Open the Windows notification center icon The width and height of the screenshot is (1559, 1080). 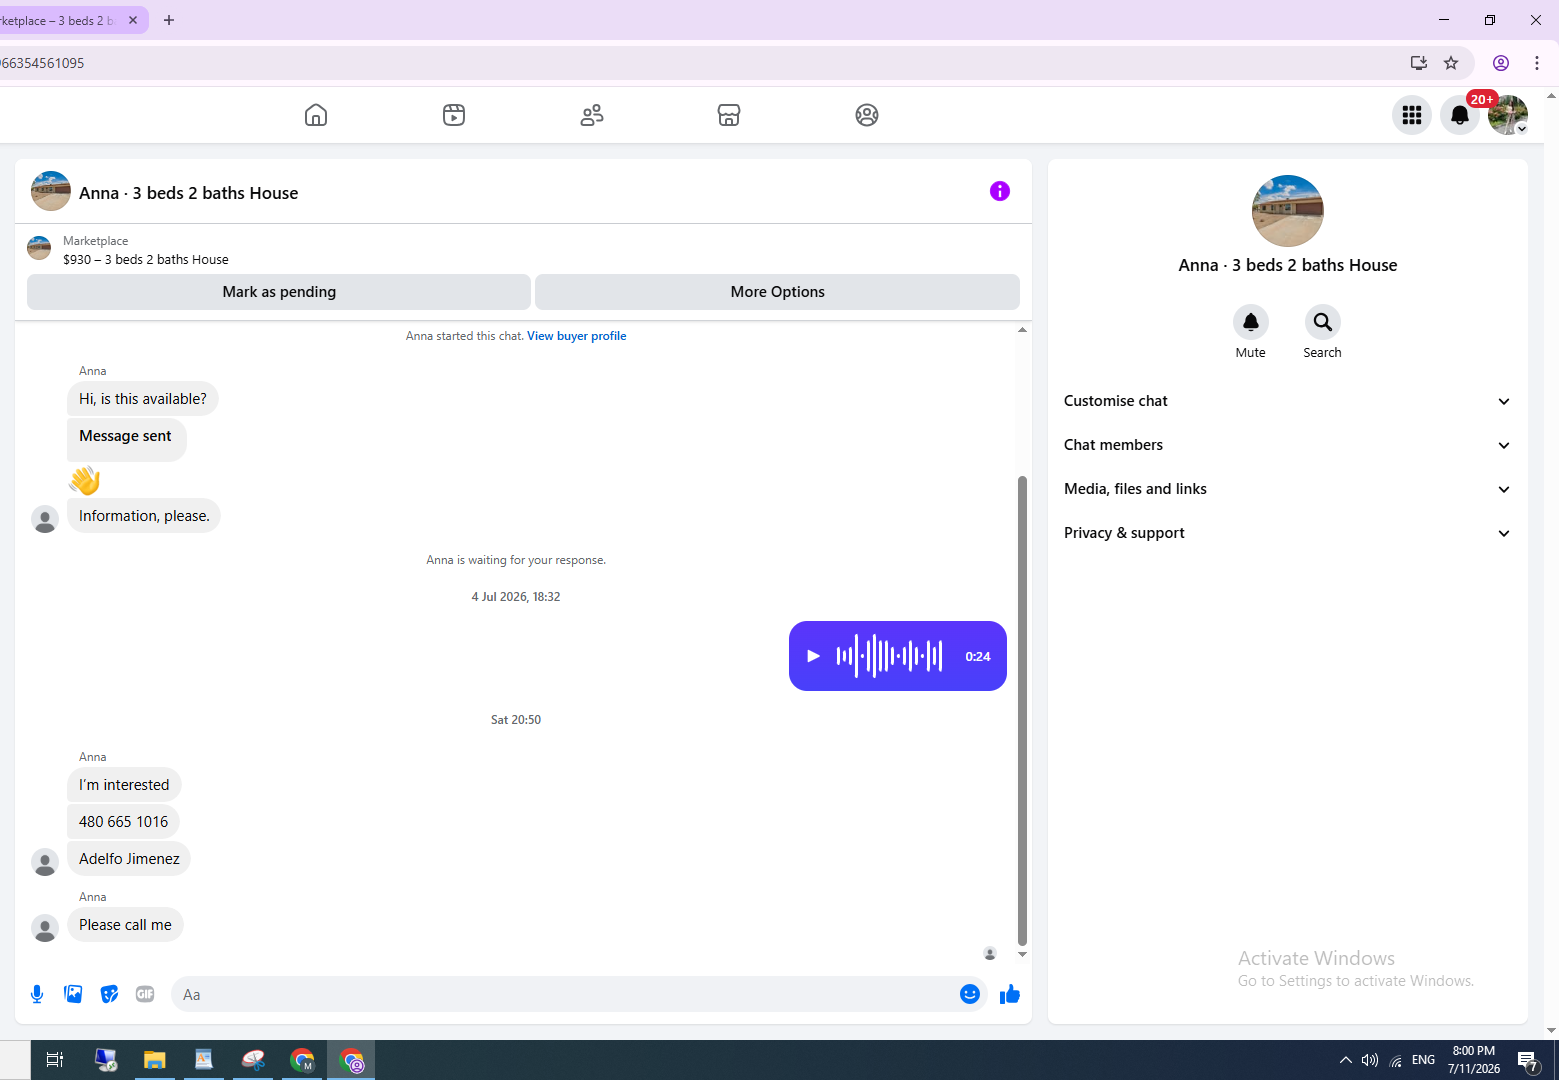1527,1060
